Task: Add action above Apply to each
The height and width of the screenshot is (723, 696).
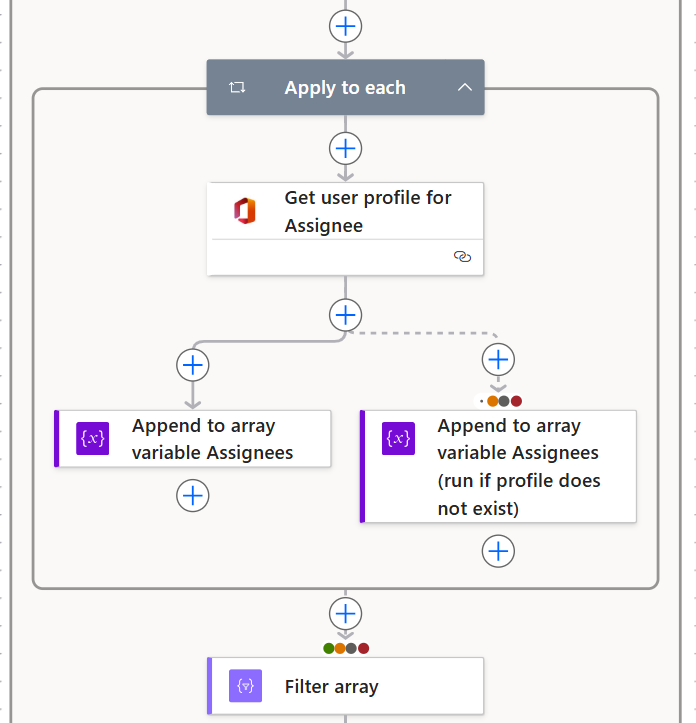Action: (x=345, y=26)
